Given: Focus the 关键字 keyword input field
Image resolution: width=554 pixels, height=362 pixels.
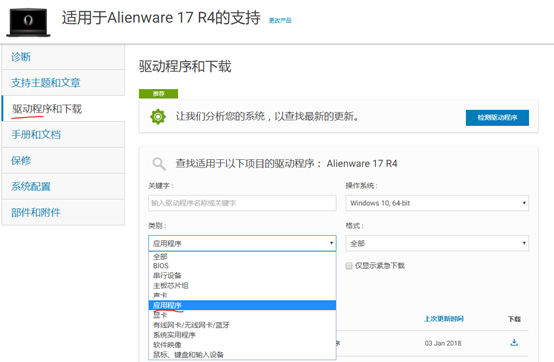Looking at the screenshot, I should tap(242, 203).
